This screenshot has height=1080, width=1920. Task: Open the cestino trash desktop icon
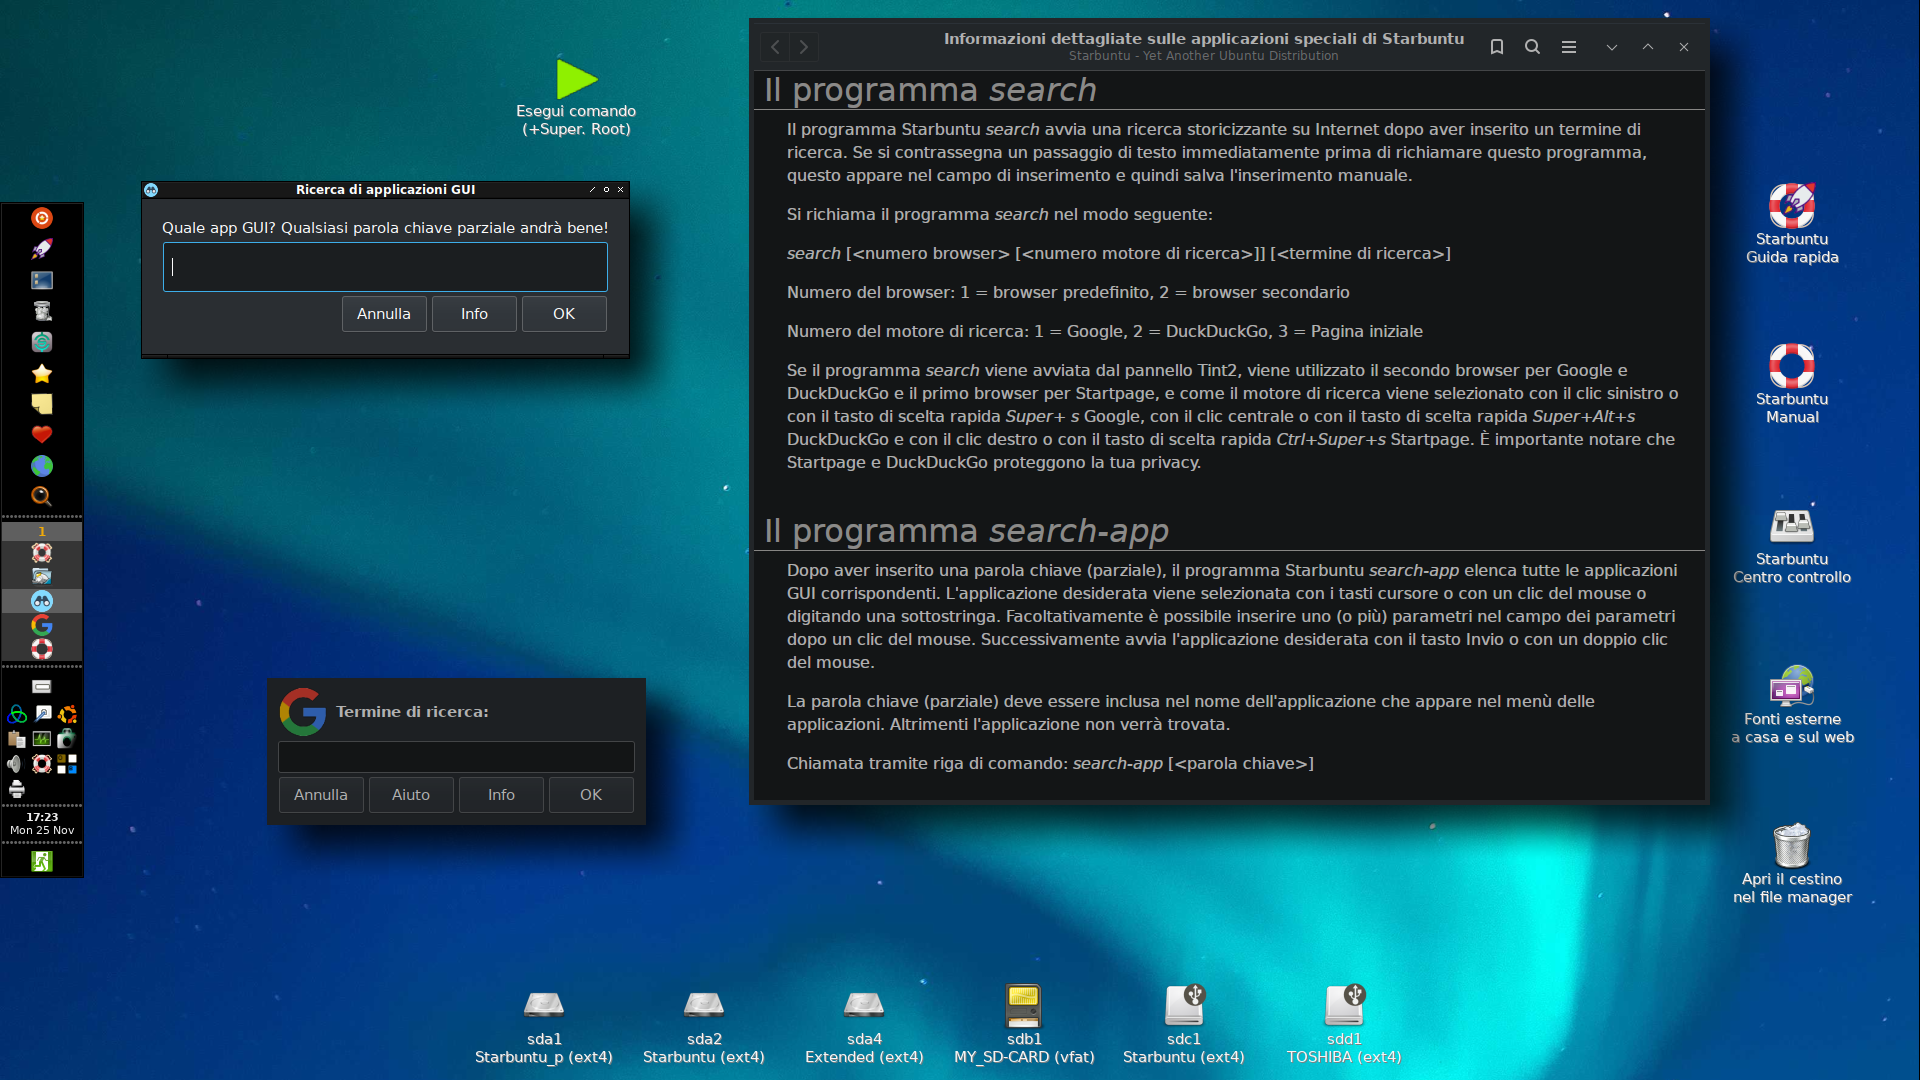[1792, 846]
